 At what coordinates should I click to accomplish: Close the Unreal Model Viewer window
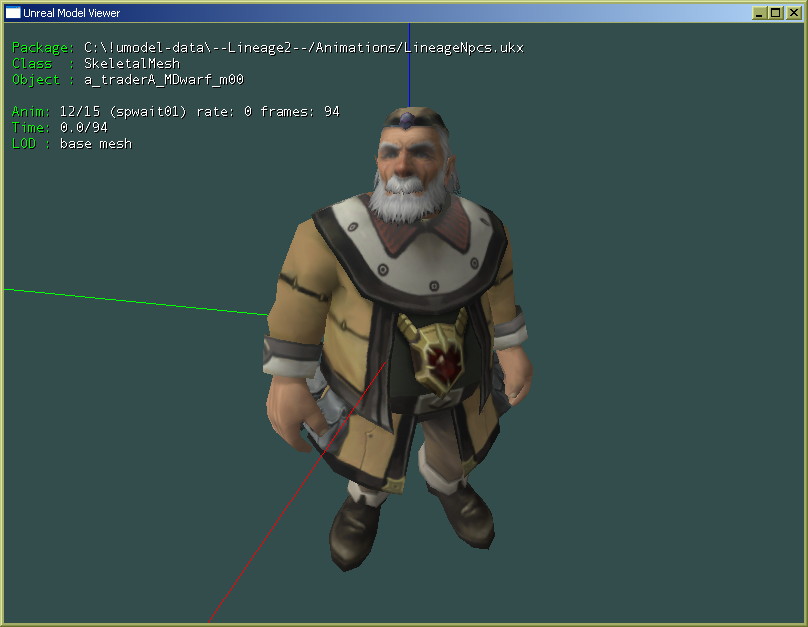click(794, 13)
